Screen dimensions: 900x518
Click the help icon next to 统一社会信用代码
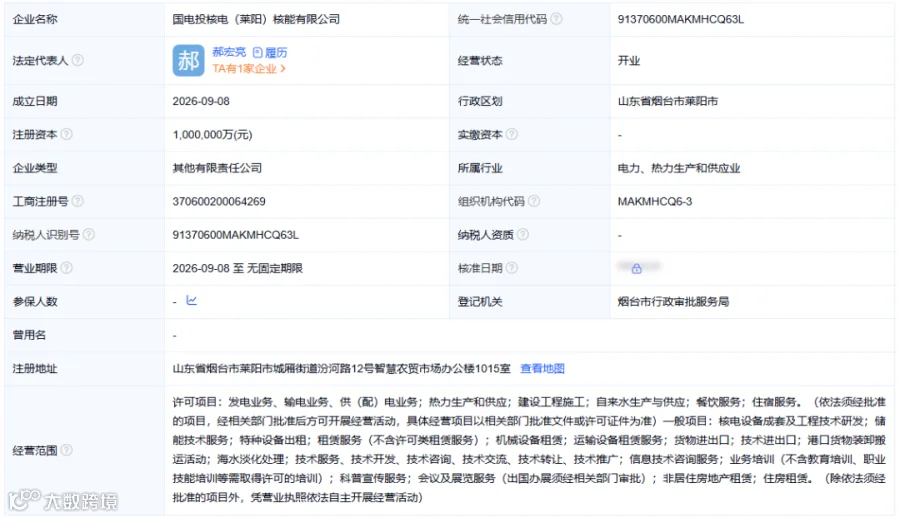click(556, 19)
